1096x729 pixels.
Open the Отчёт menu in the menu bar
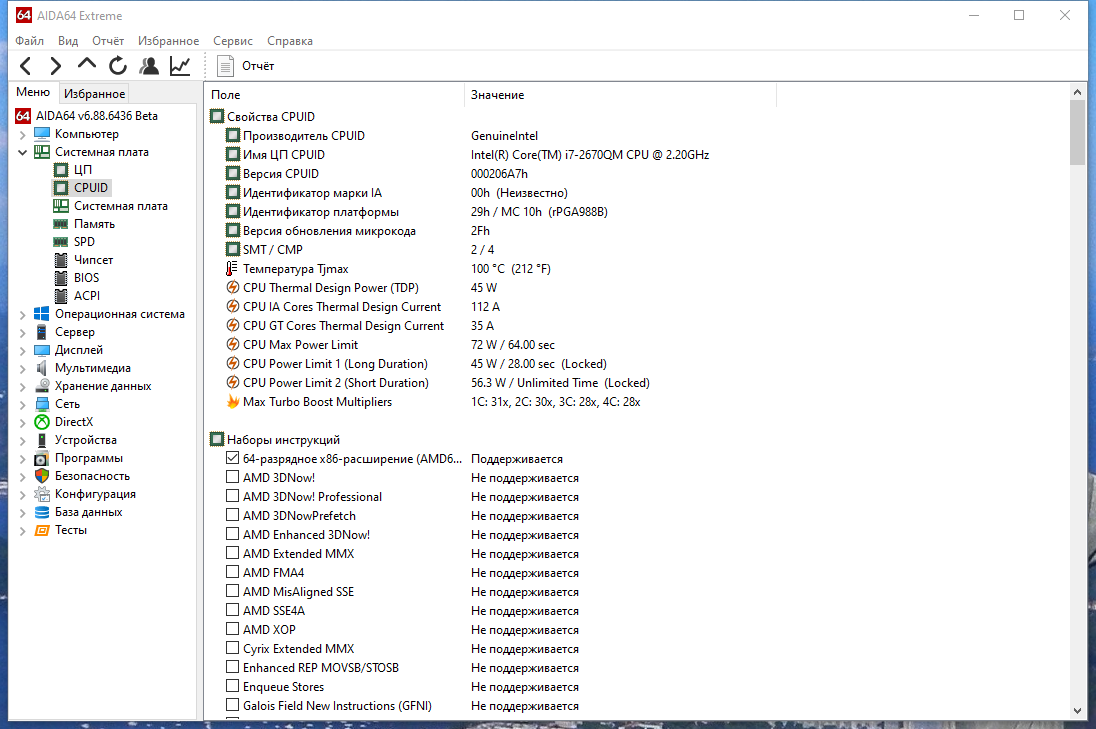click(108, 41)
